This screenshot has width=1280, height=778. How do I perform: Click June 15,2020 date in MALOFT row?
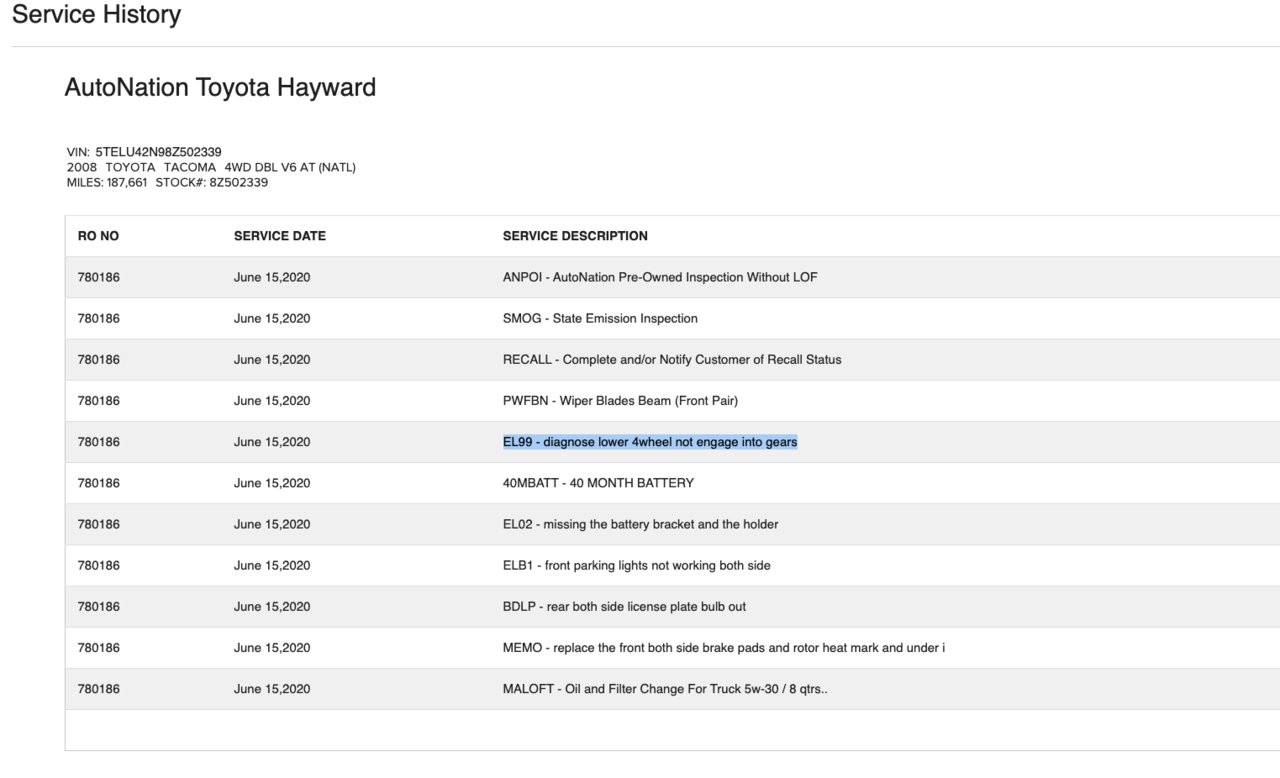tap(272, 688)
